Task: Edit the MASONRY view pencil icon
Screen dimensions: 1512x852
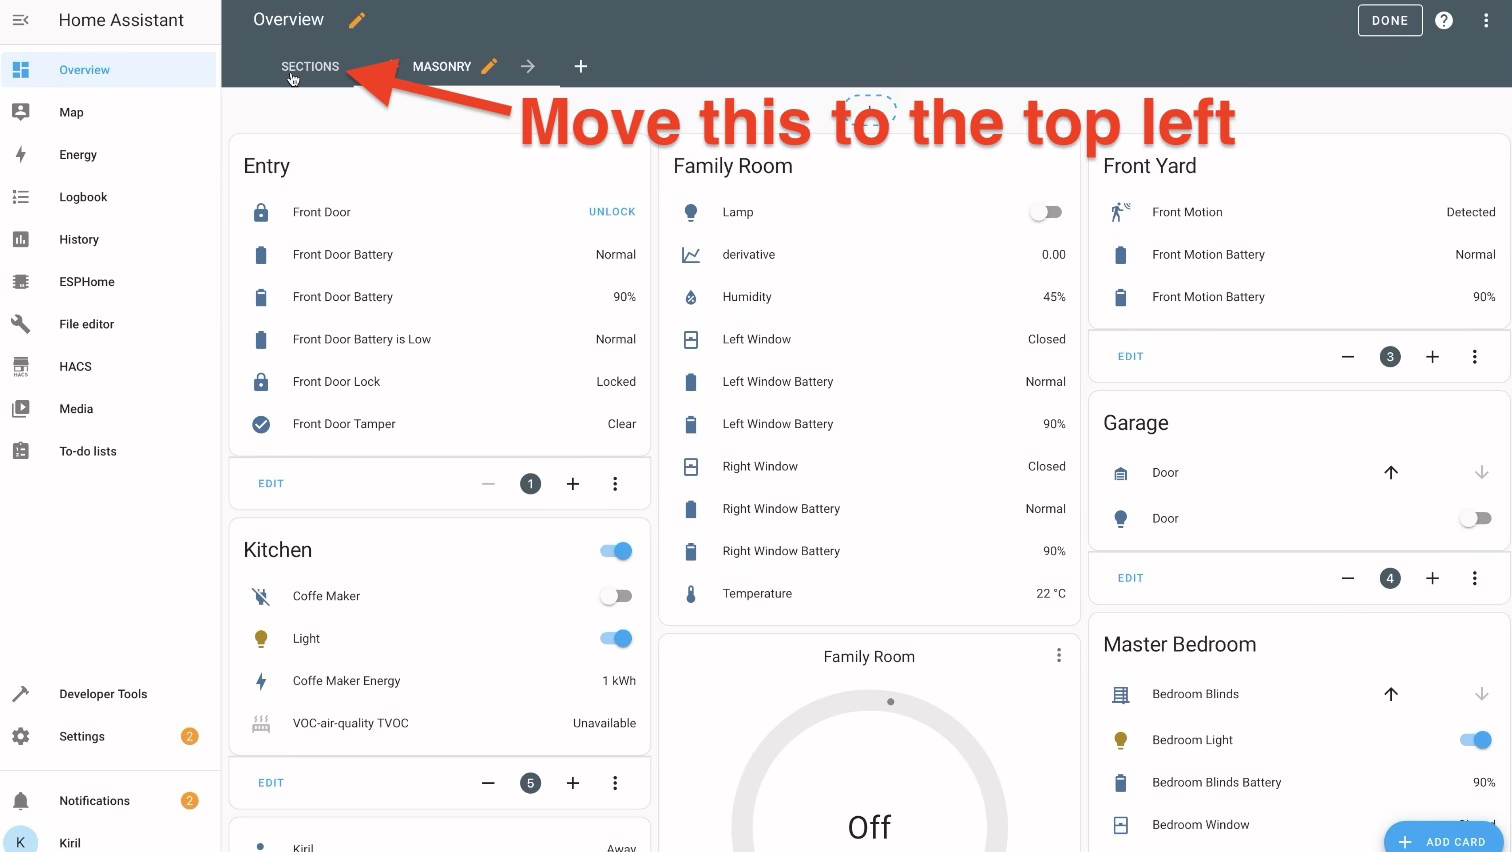Action: 489,66
